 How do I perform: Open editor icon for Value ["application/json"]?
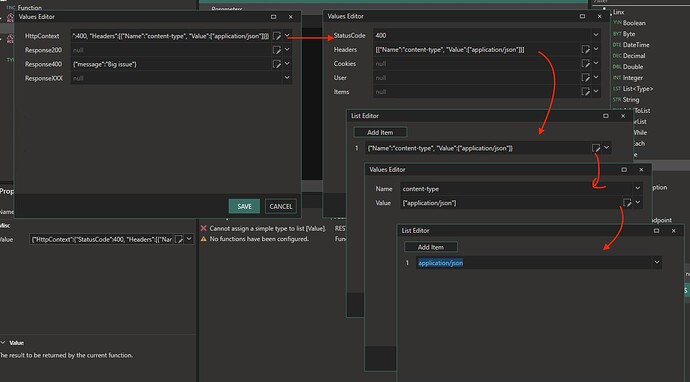pos(627,202)
